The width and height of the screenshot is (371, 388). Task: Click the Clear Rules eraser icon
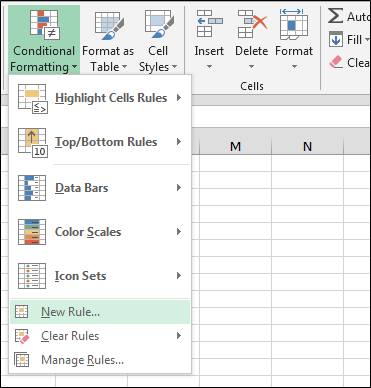(22, 336)
